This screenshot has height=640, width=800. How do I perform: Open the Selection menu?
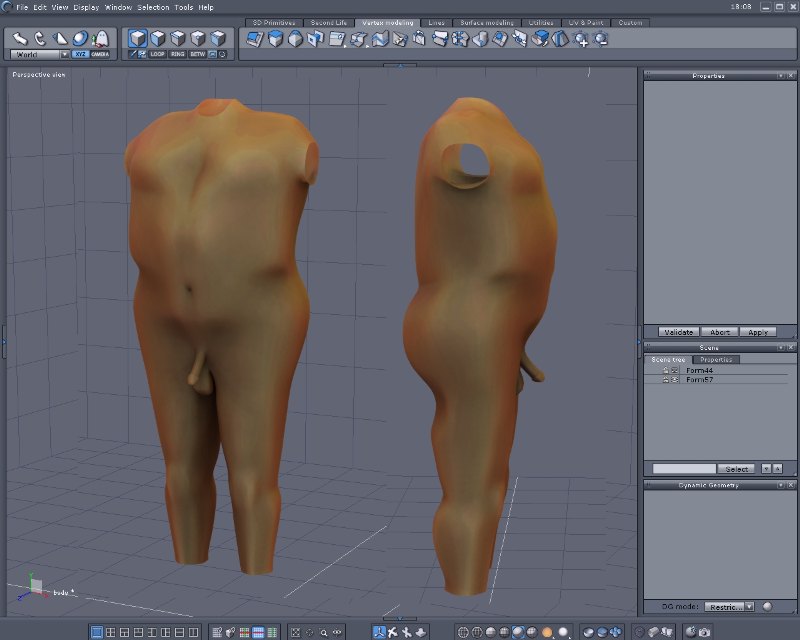click(153, 7)
